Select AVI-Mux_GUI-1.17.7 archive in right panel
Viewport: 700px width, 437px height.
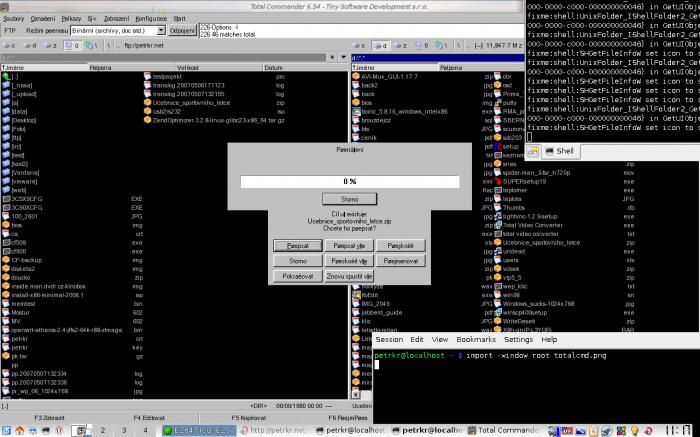point(389,76)
